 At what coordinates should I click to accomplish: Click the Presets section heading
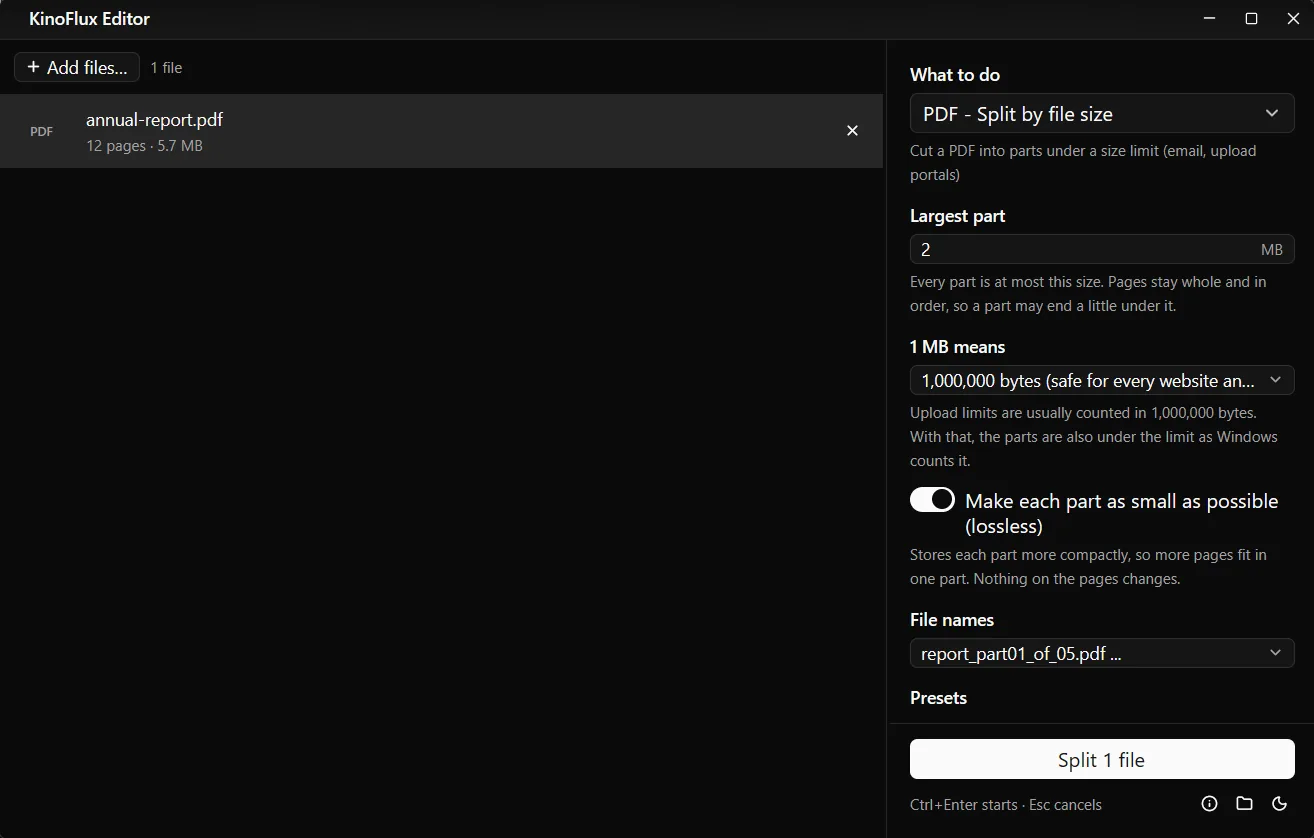pyautogui.click(x=938, y=698)
